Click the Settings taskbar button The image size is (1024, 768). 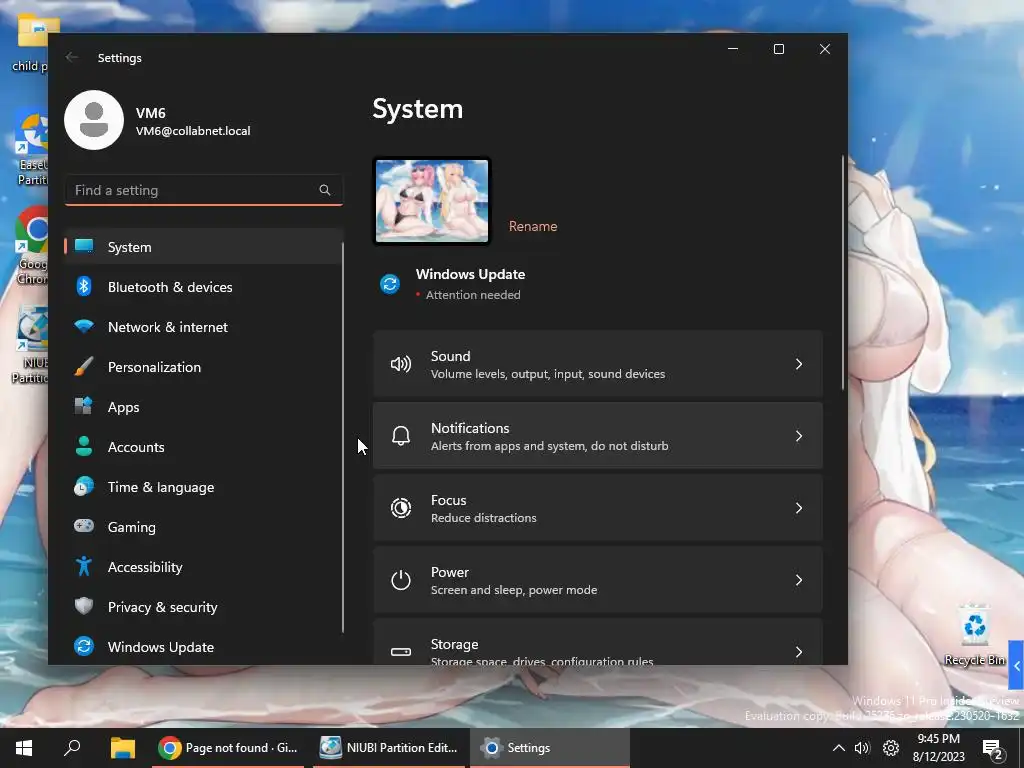click(x=549, y=748)
